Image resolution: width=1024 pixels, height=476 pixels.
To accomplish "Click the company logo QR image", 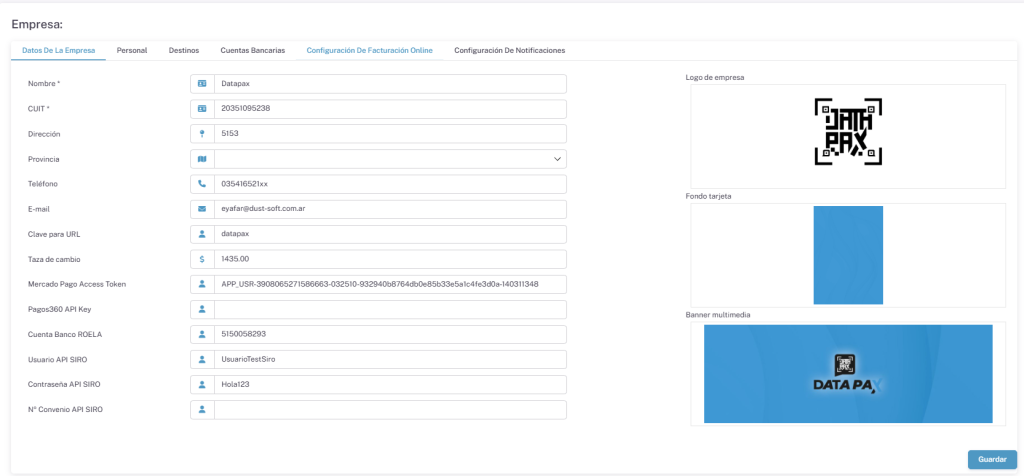I will [847, 131].
